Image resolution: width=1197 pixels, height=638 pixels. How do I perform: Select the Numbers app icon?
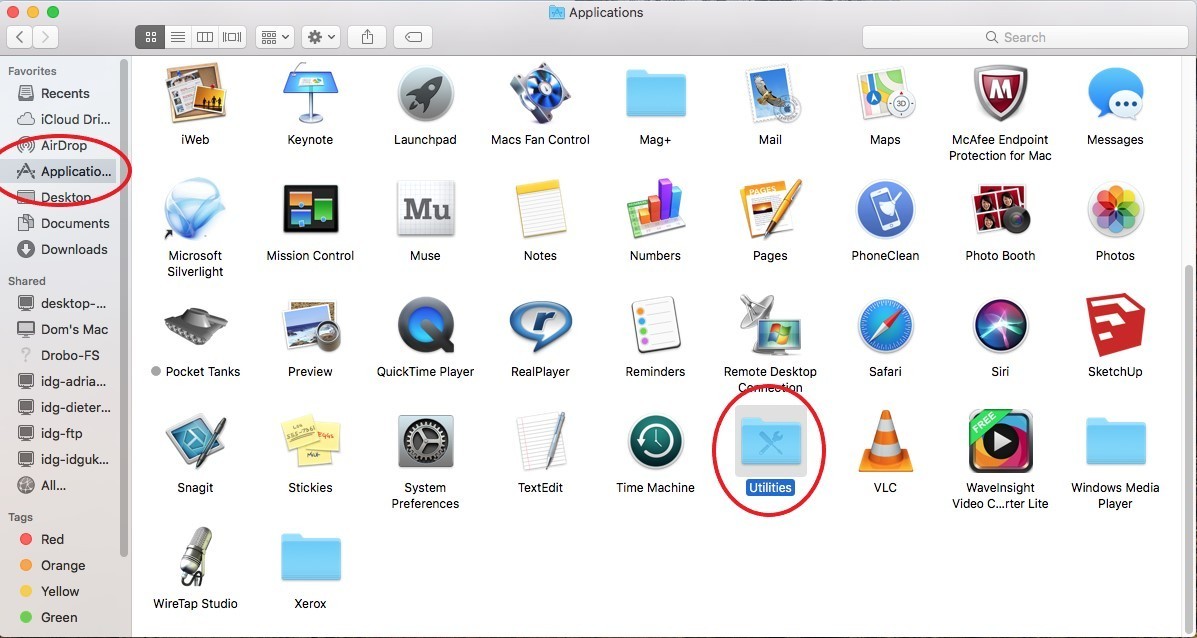(655, 208)
